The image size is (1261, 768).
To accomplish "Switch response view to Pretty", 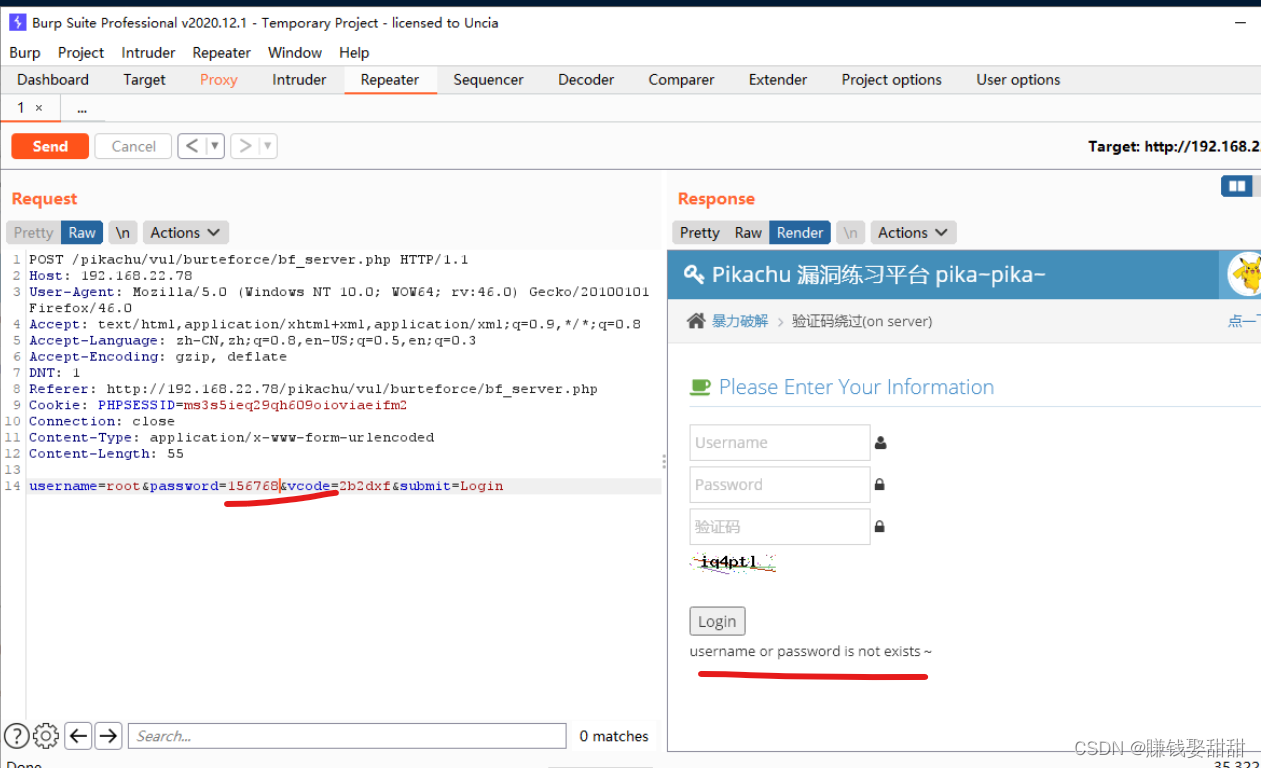I will [x=699, y=232].
